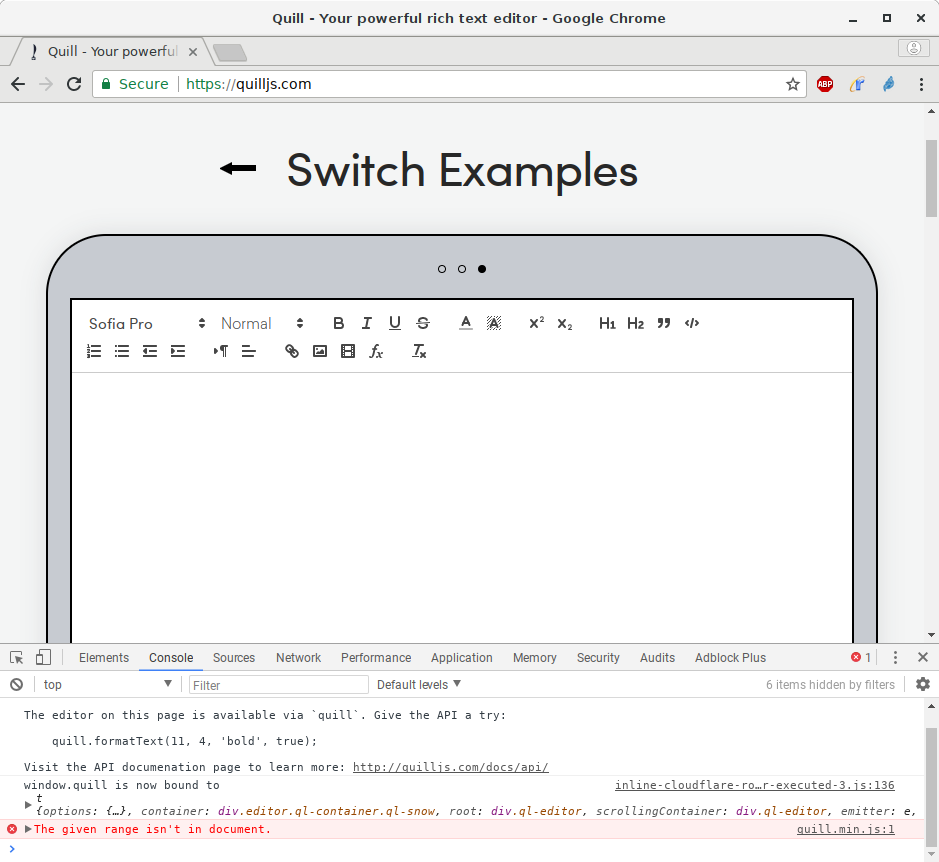Image resolution: width=939 pixels, height=862 pixels.
Task: Open console settings gear
Action: click(923, 684)
